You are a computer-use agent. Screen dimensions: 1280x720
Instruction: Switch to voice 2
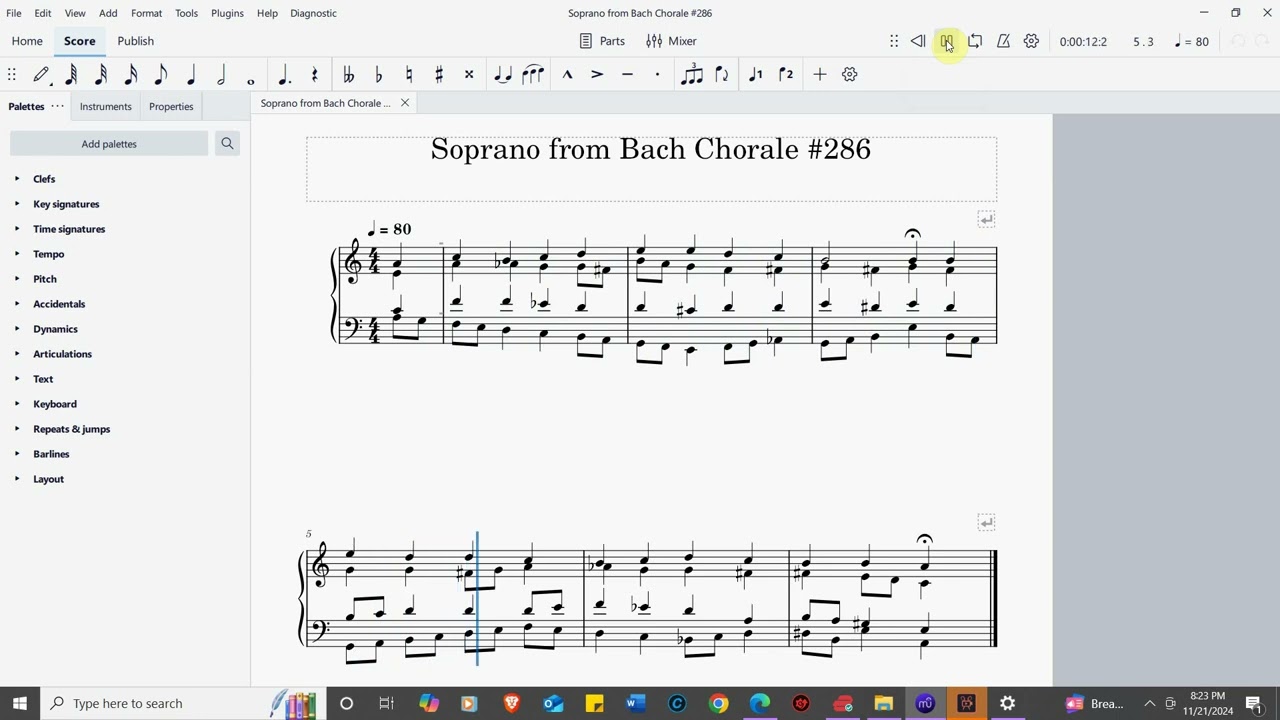click(x=786, y=74)
